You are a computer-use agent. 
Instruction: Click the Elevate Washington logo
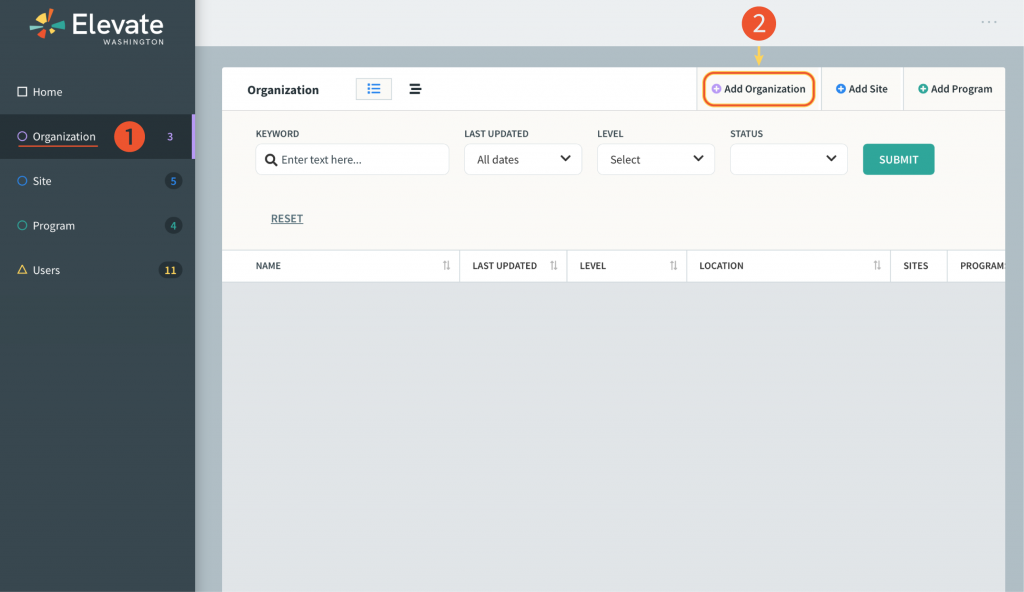click(97, 27)
